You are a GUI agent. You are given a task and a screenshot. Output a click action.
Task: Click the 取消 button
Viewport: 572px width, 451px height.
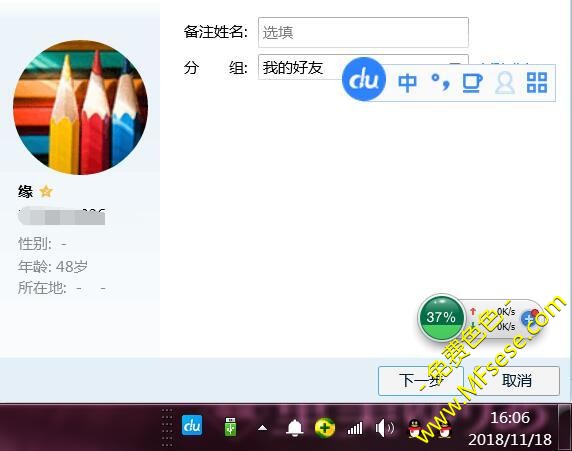(x=517, y=381)
